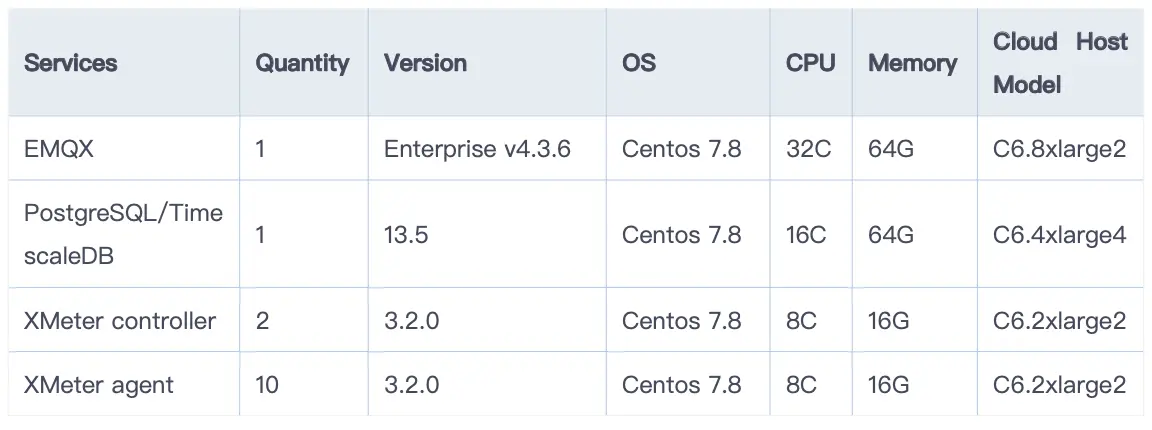Click the Version column header
Screen dimensions: 1152x430
(x=425, y=63)
